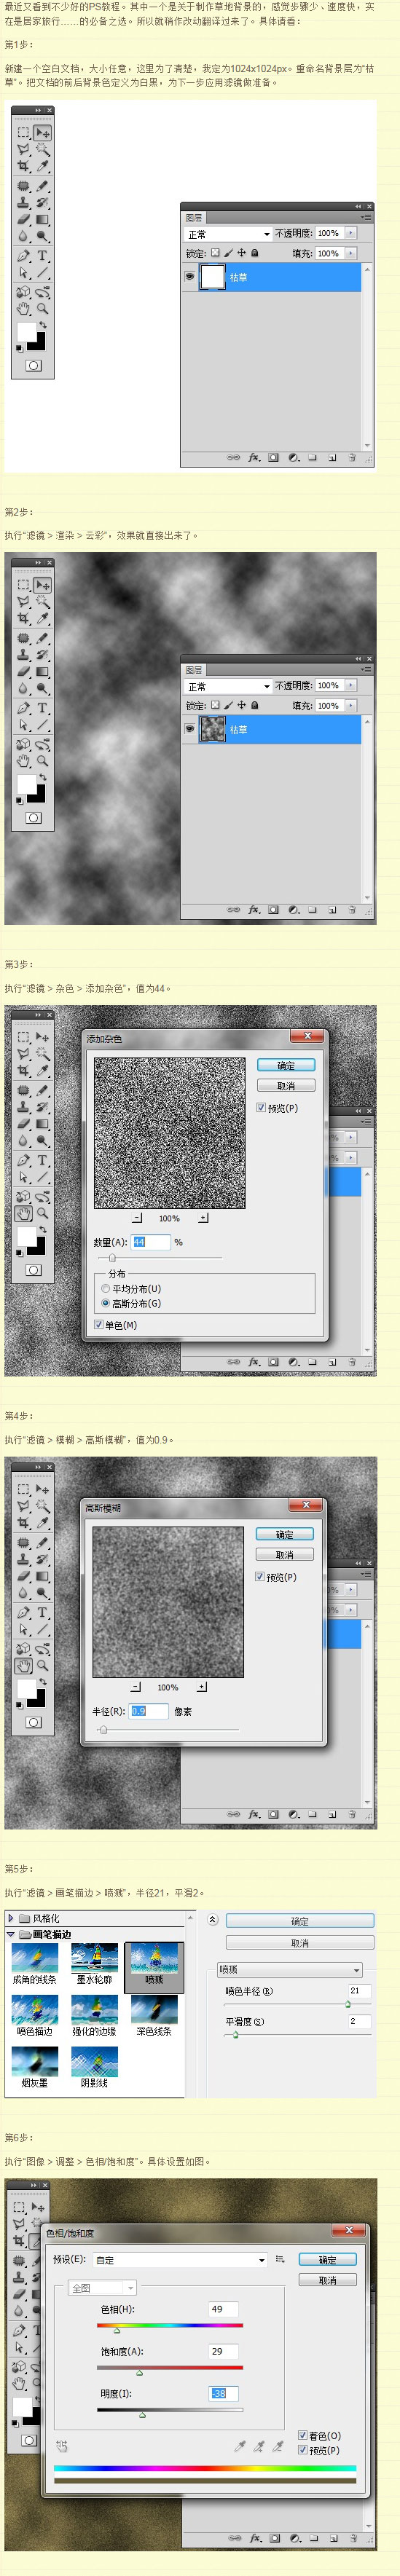Choose the Magic Wand tool in step 1 toolbox
Viewport: 400px width, 2576px height.
point(42,149)
